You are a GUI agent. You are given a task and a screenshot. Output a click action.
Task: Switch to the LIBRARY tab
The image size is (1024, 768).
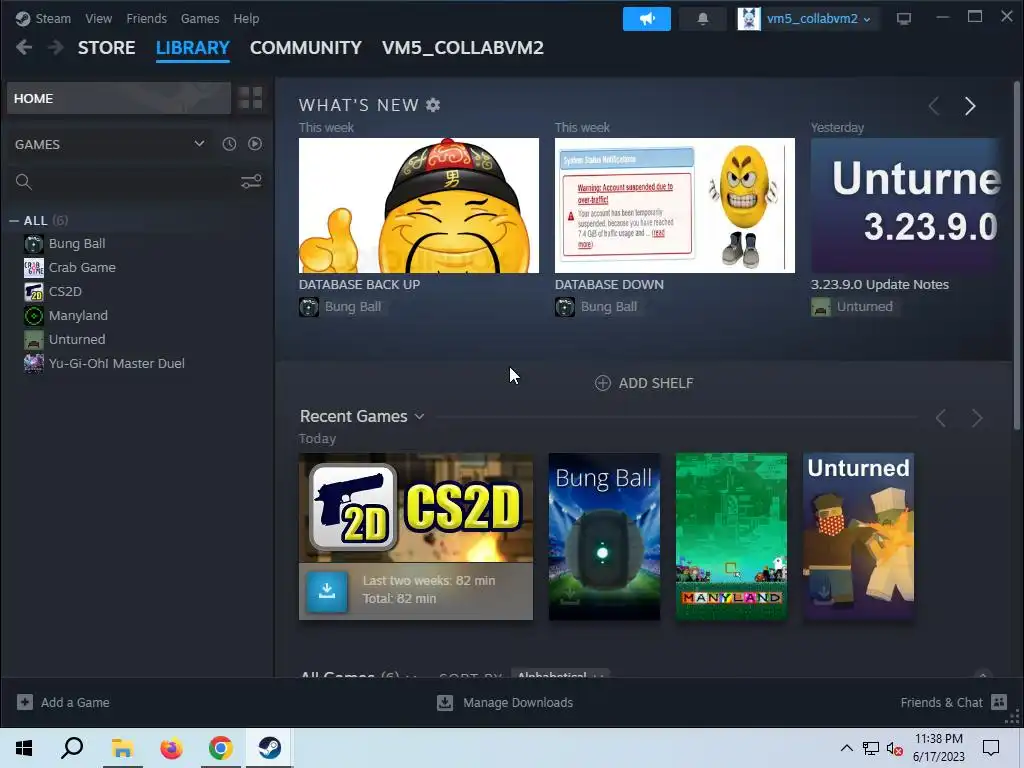tap(193, 48)
